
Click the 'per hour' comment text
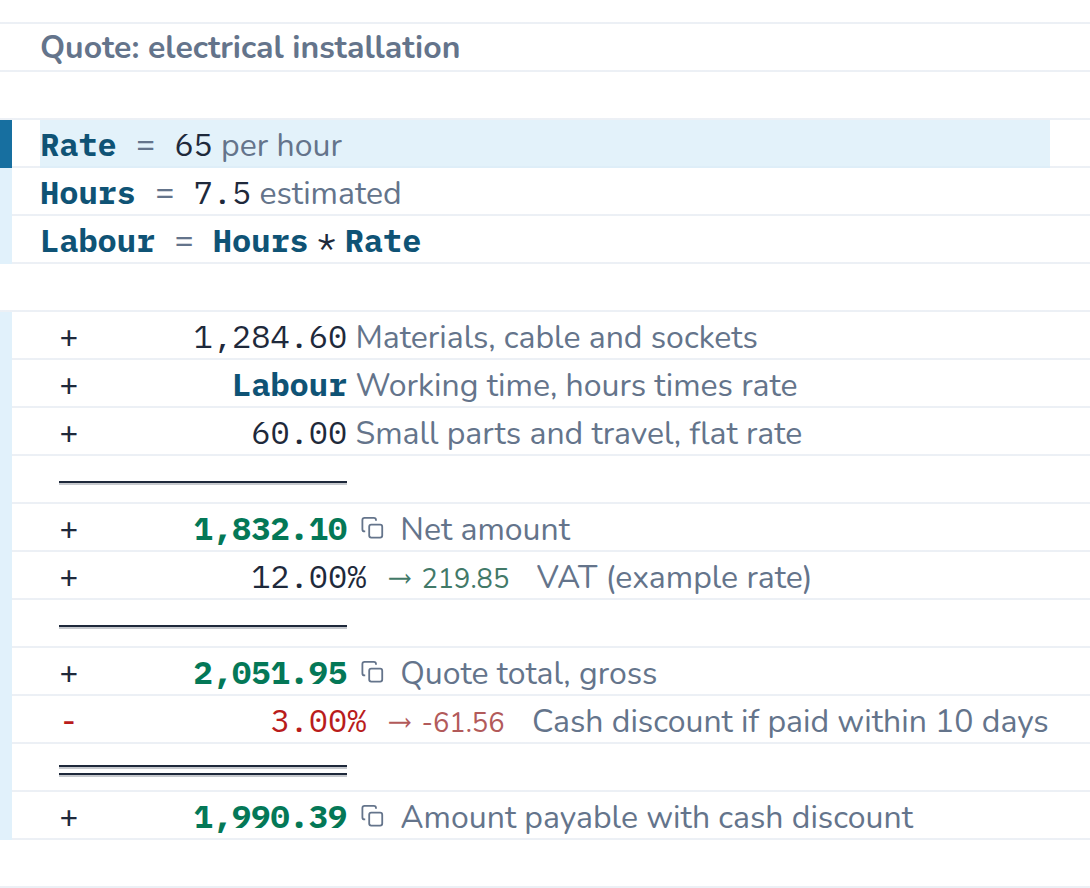tap(282, 147)
